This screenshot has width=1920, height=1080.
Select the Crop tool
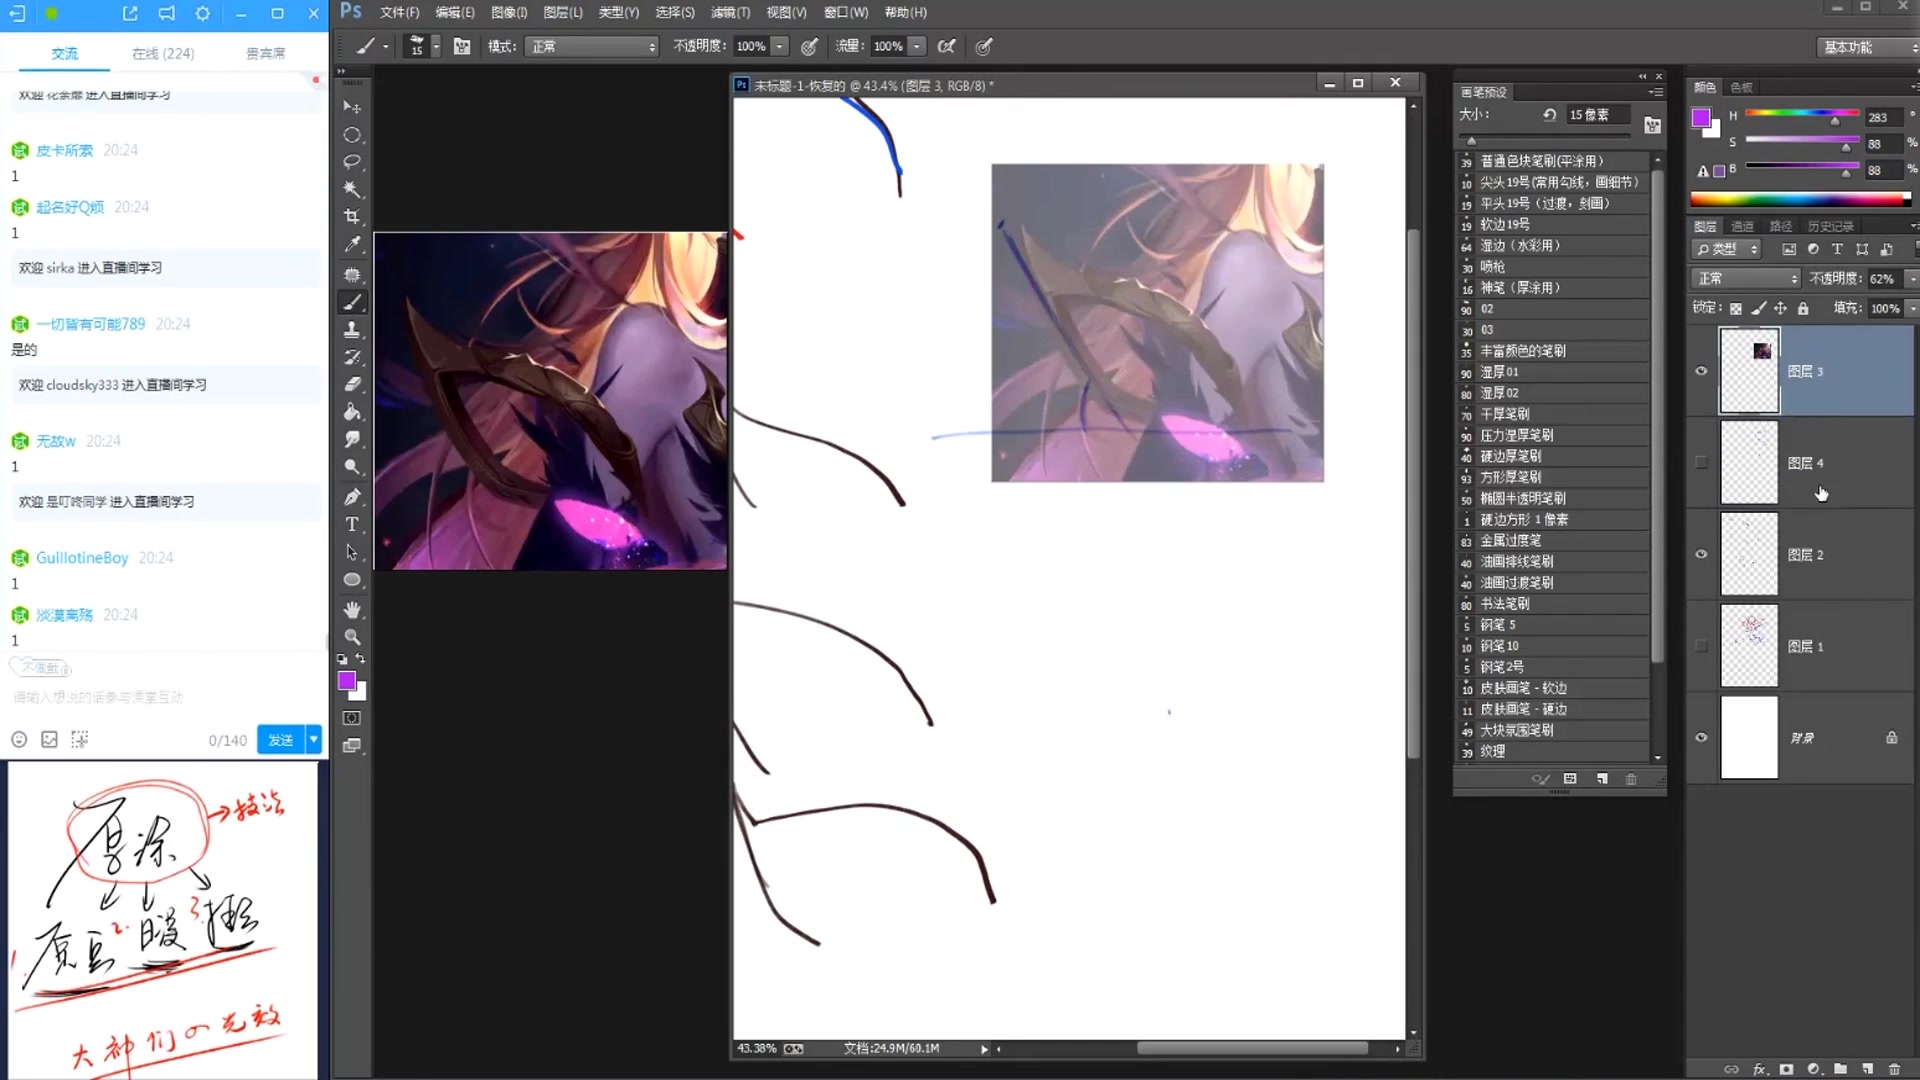(x=352, y=217)
